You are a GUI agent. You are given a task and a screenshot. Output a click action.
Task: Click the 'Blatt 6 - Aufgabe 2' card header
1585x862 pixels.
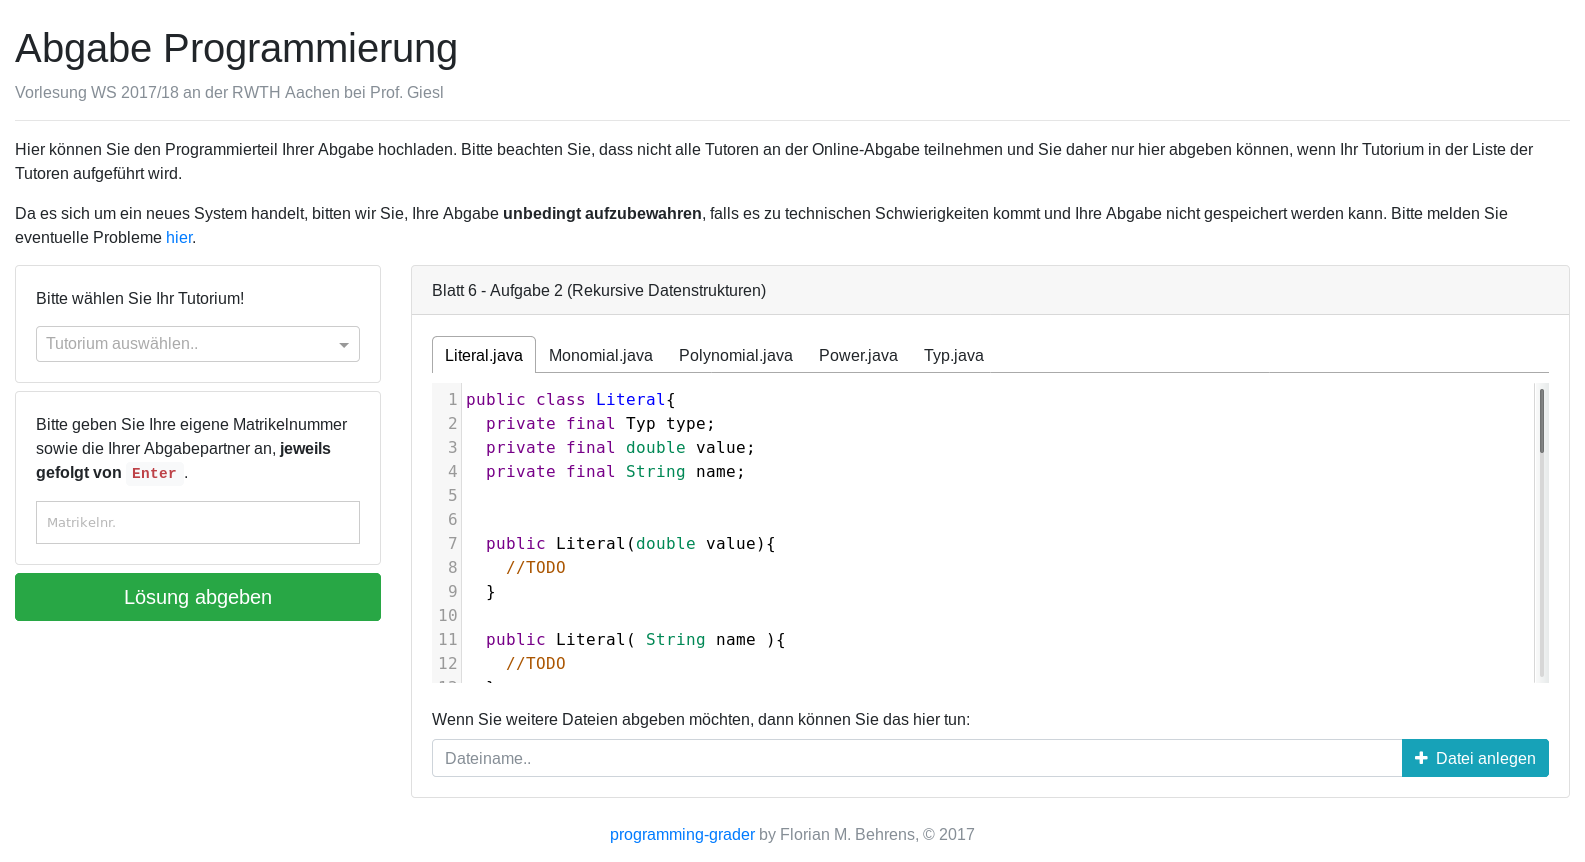[990, 290]
